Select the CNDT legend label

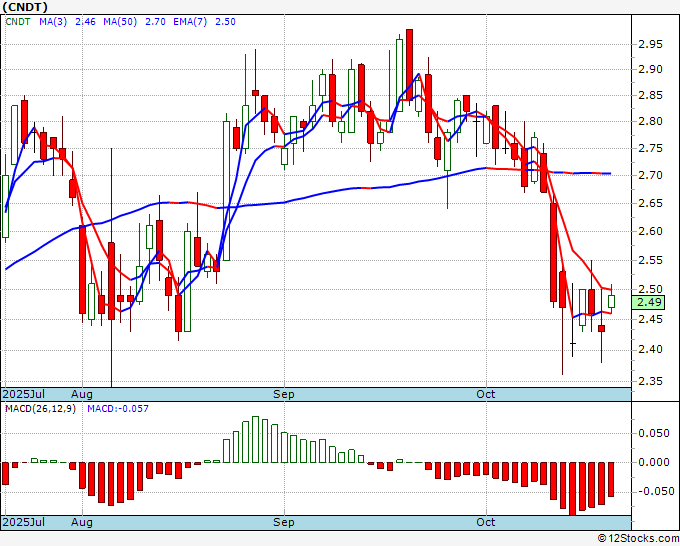pyautogui.click(x=18, y=22)
